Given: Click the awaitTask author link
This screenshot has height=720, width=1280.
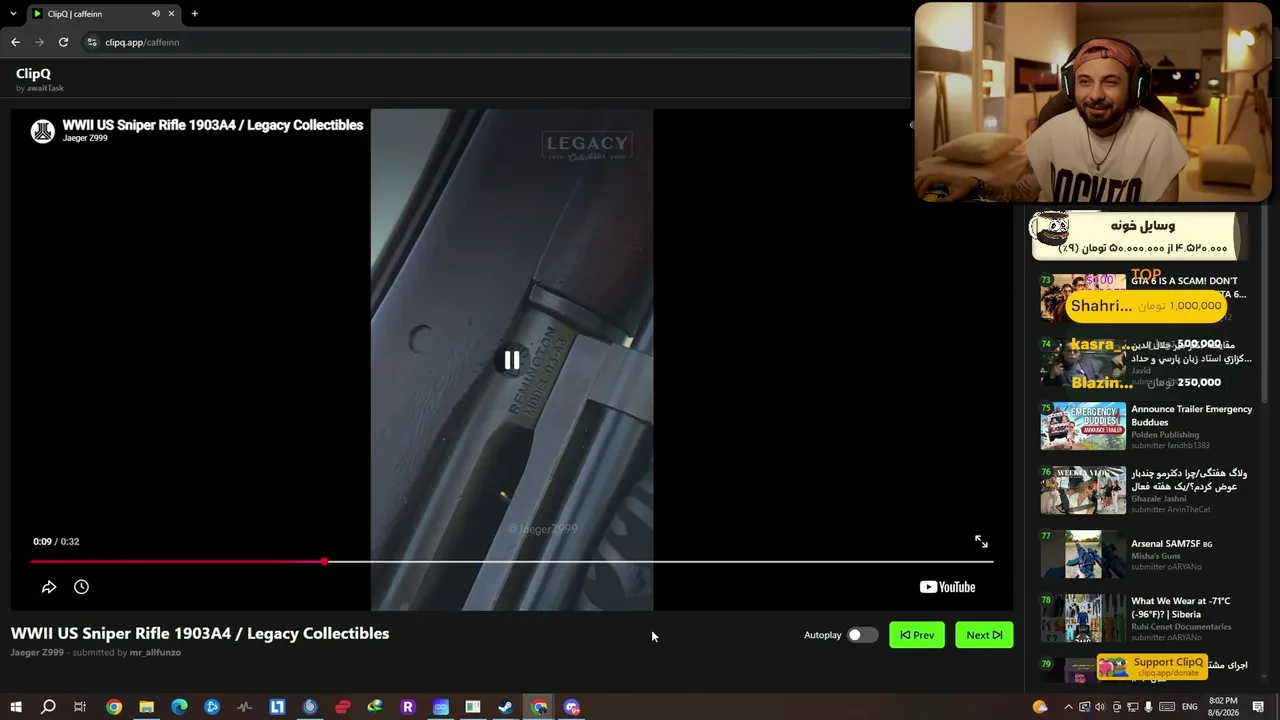Looking at the screenshot, I should pyautogui.click(x=45, y=88).
